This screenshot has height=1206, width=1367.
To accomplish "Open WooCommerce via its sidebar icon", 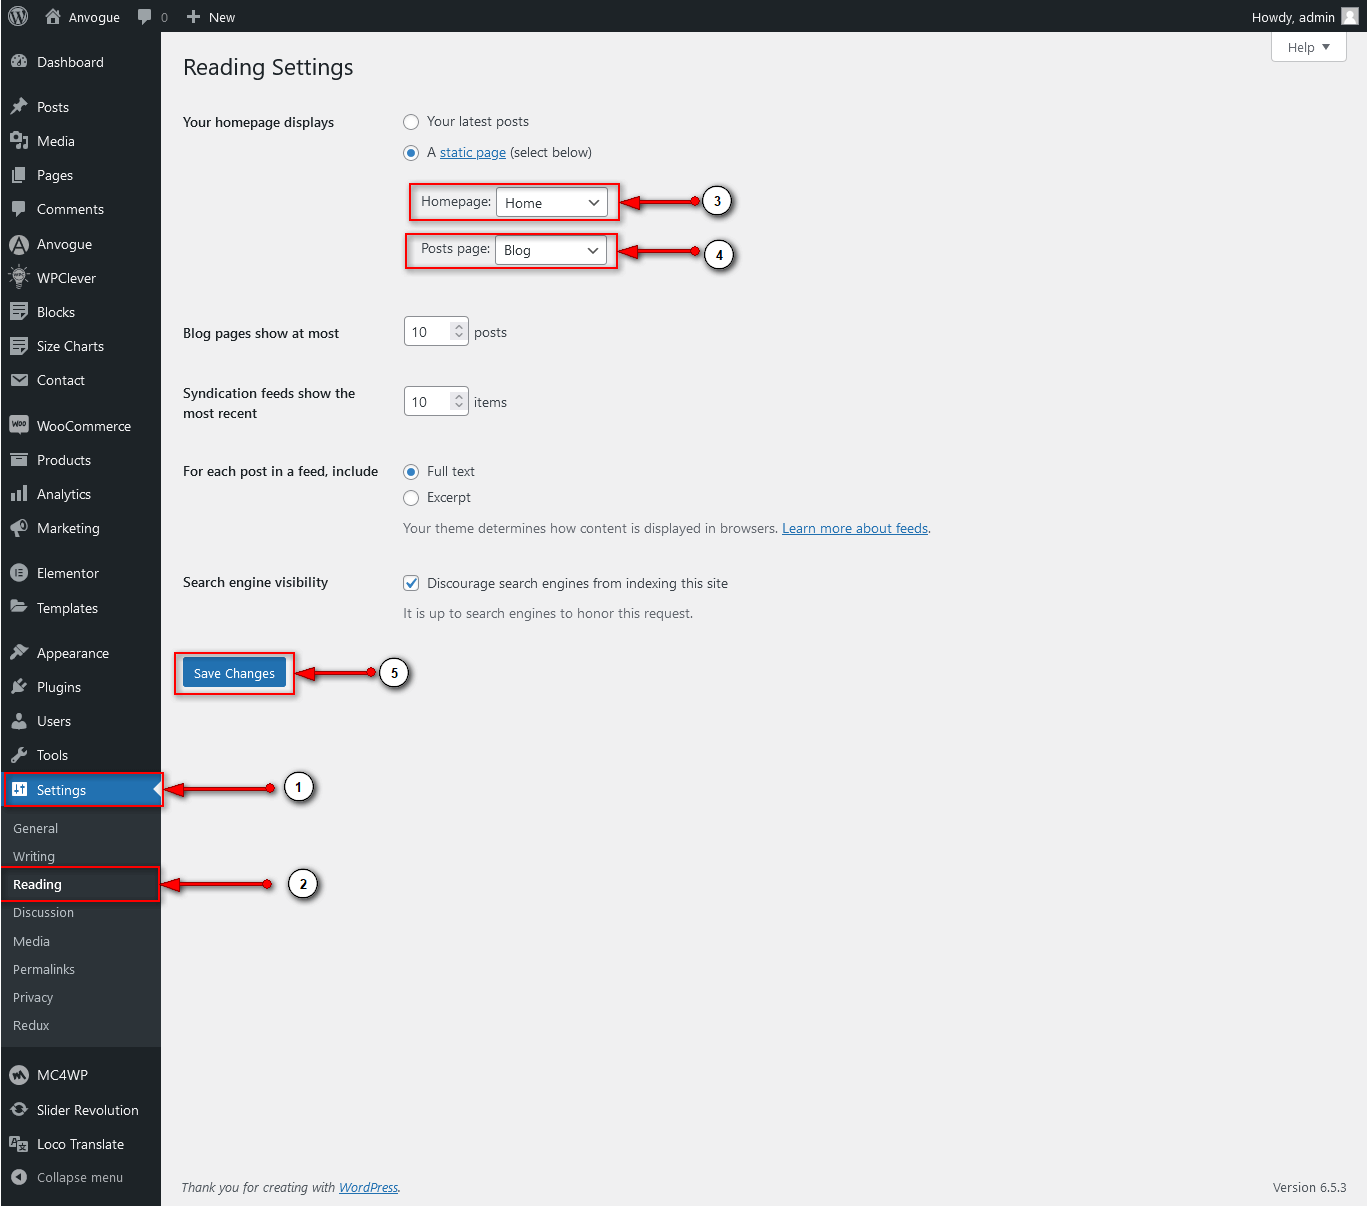I will point(19,425).
